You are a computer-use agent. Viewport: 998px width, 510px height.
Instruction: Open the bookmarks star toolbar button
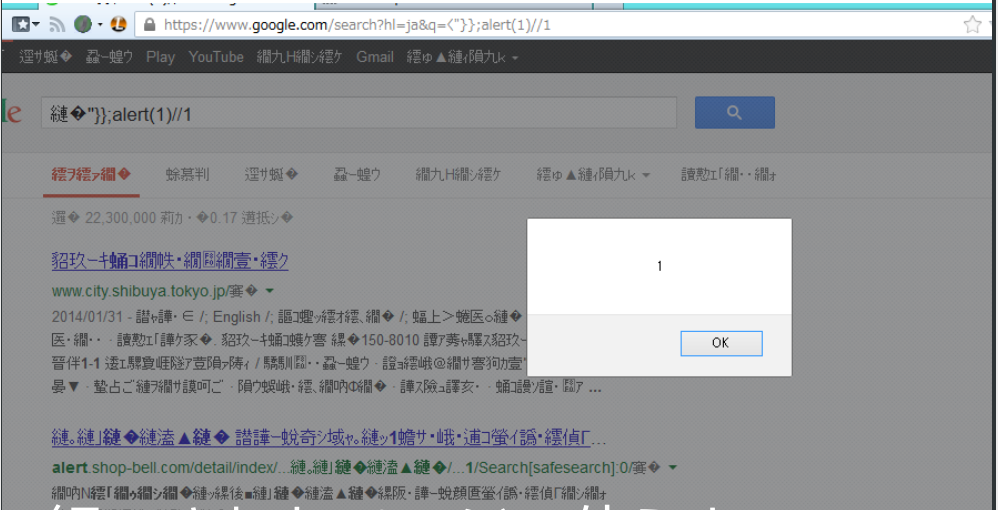[x=21, y=25]
